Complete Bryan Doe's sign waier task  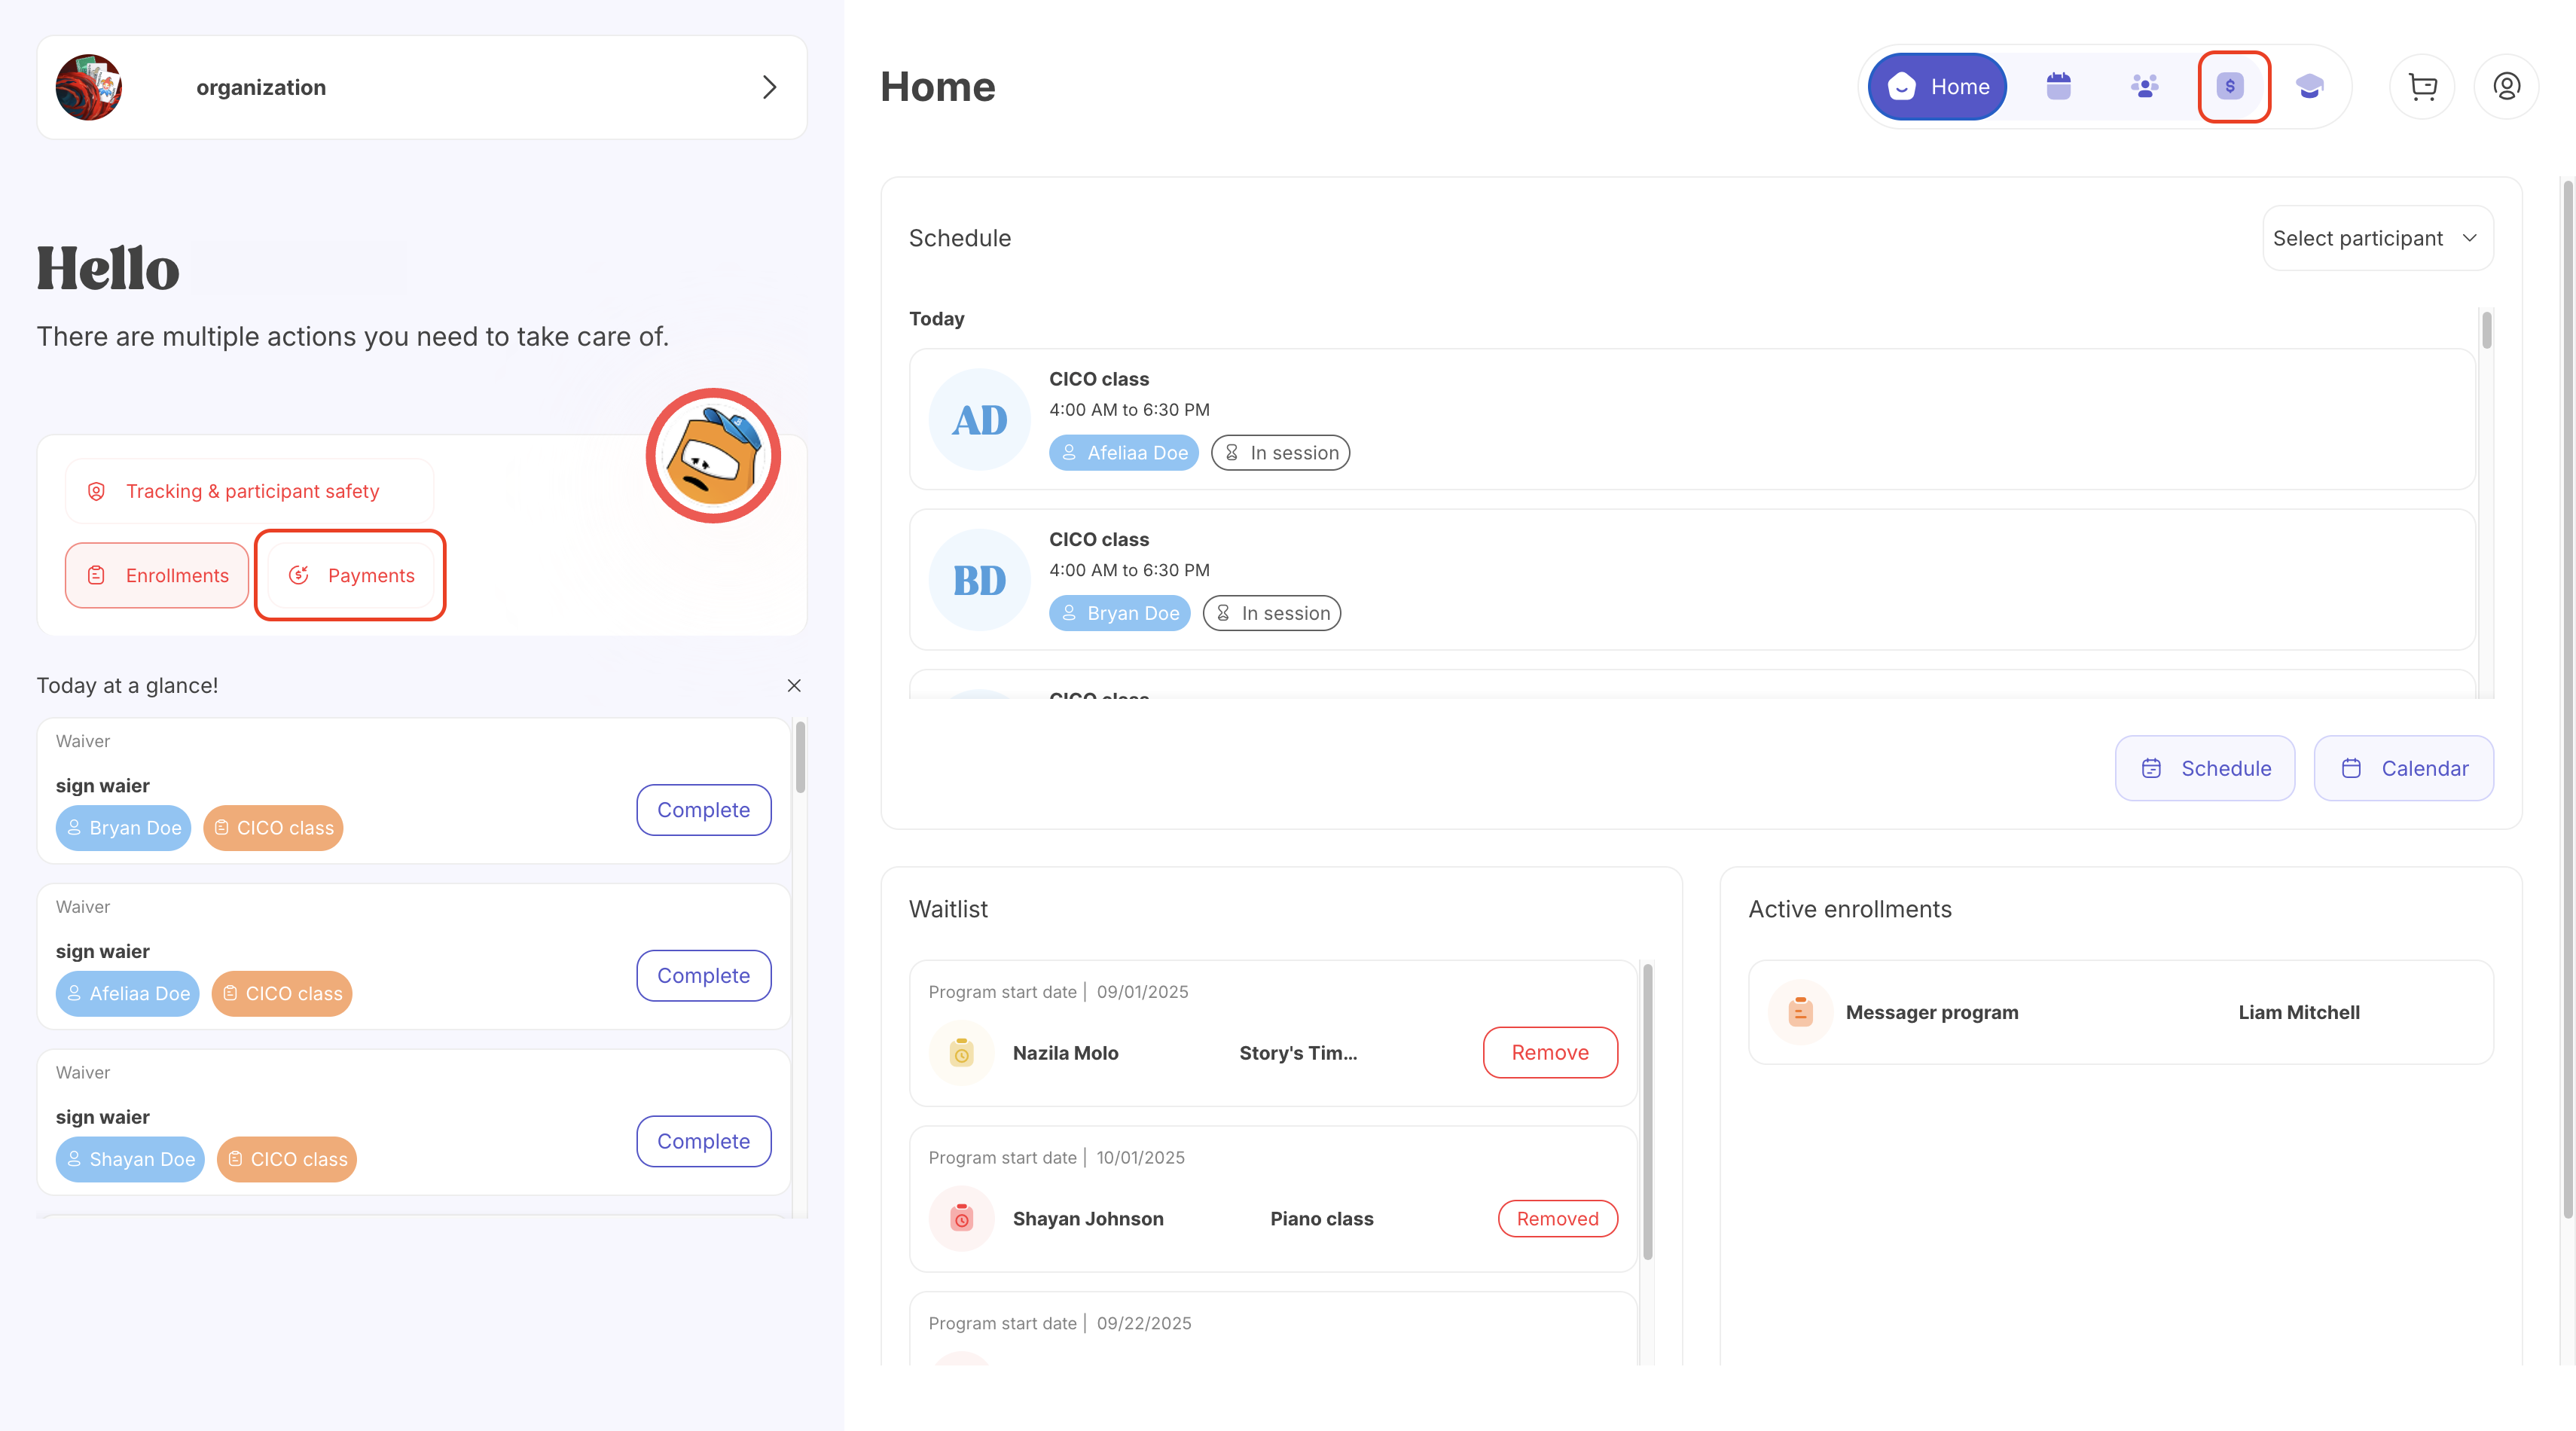[x=703, y=810]
